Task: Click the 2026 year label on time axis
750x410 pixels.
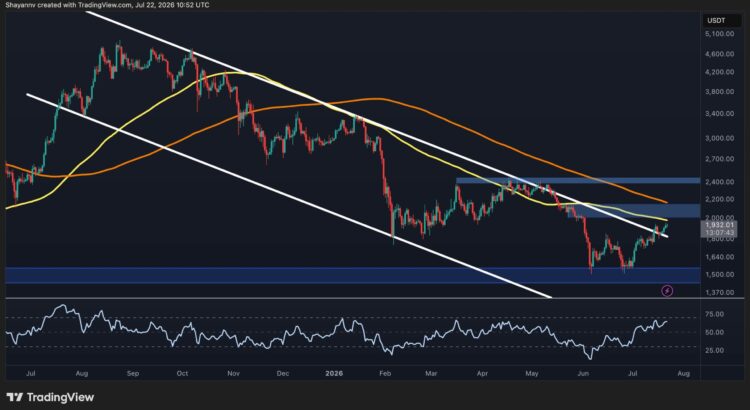Action: 333,374
